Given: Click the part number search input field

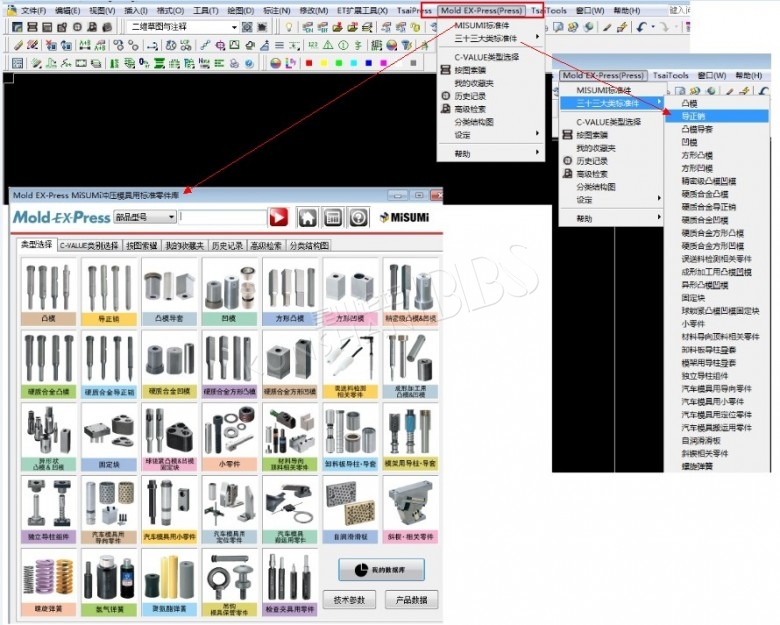Looking at the screenshot, I should (223, 217).
